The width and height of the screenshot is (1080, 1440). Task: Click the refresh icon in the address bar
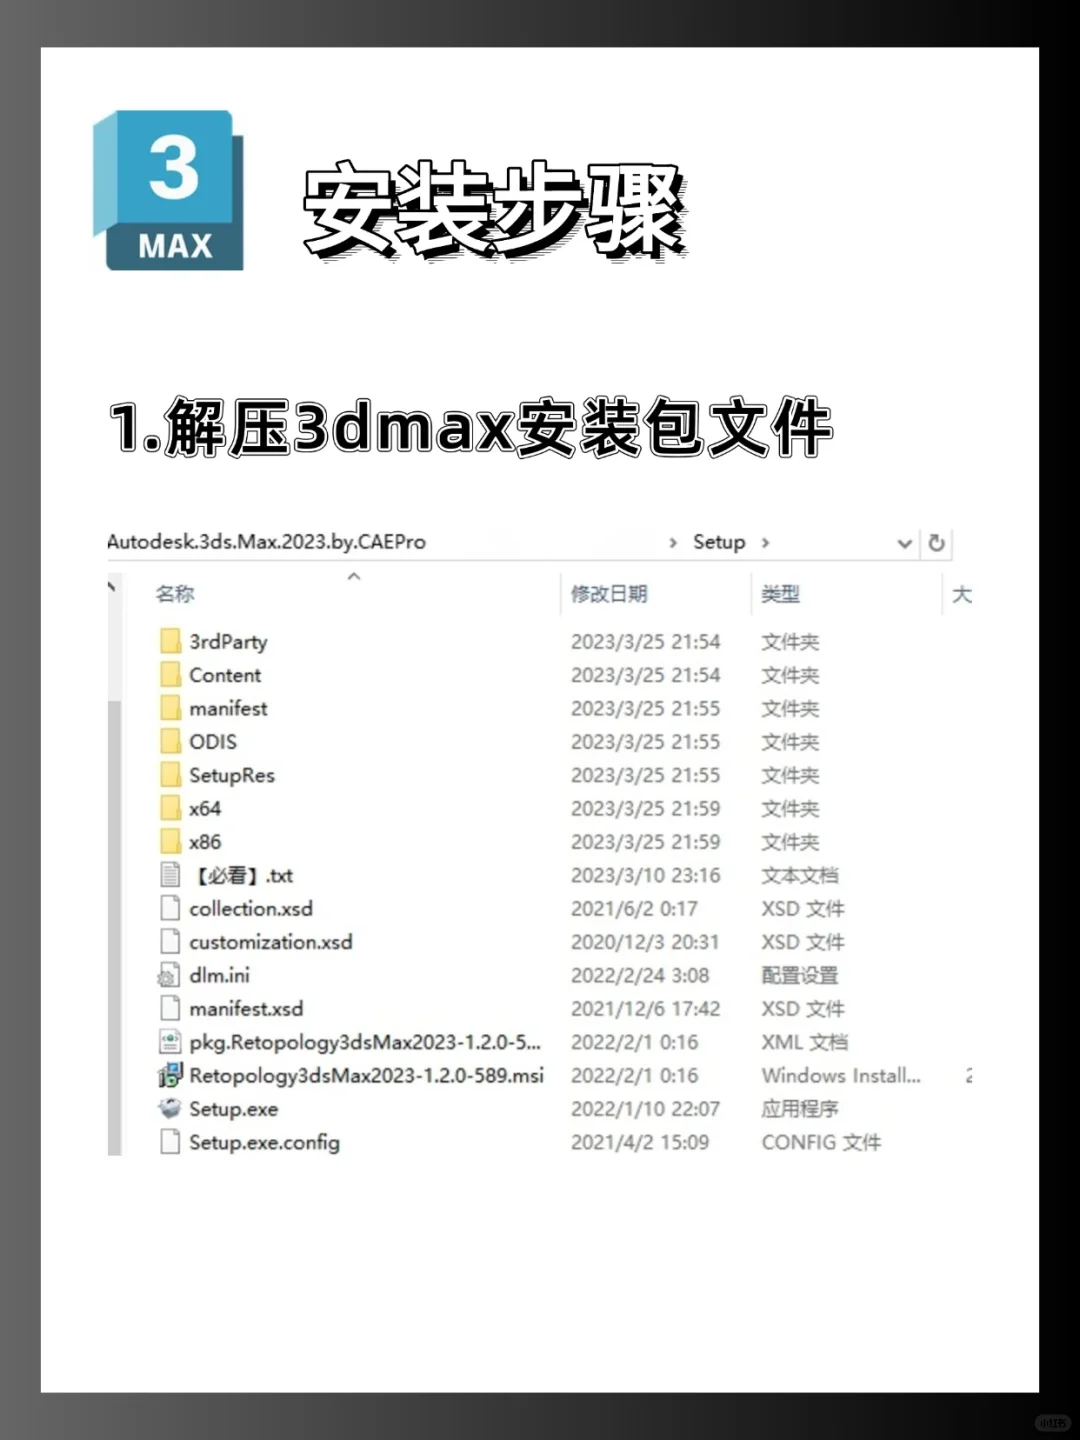[x=936, y=543]
